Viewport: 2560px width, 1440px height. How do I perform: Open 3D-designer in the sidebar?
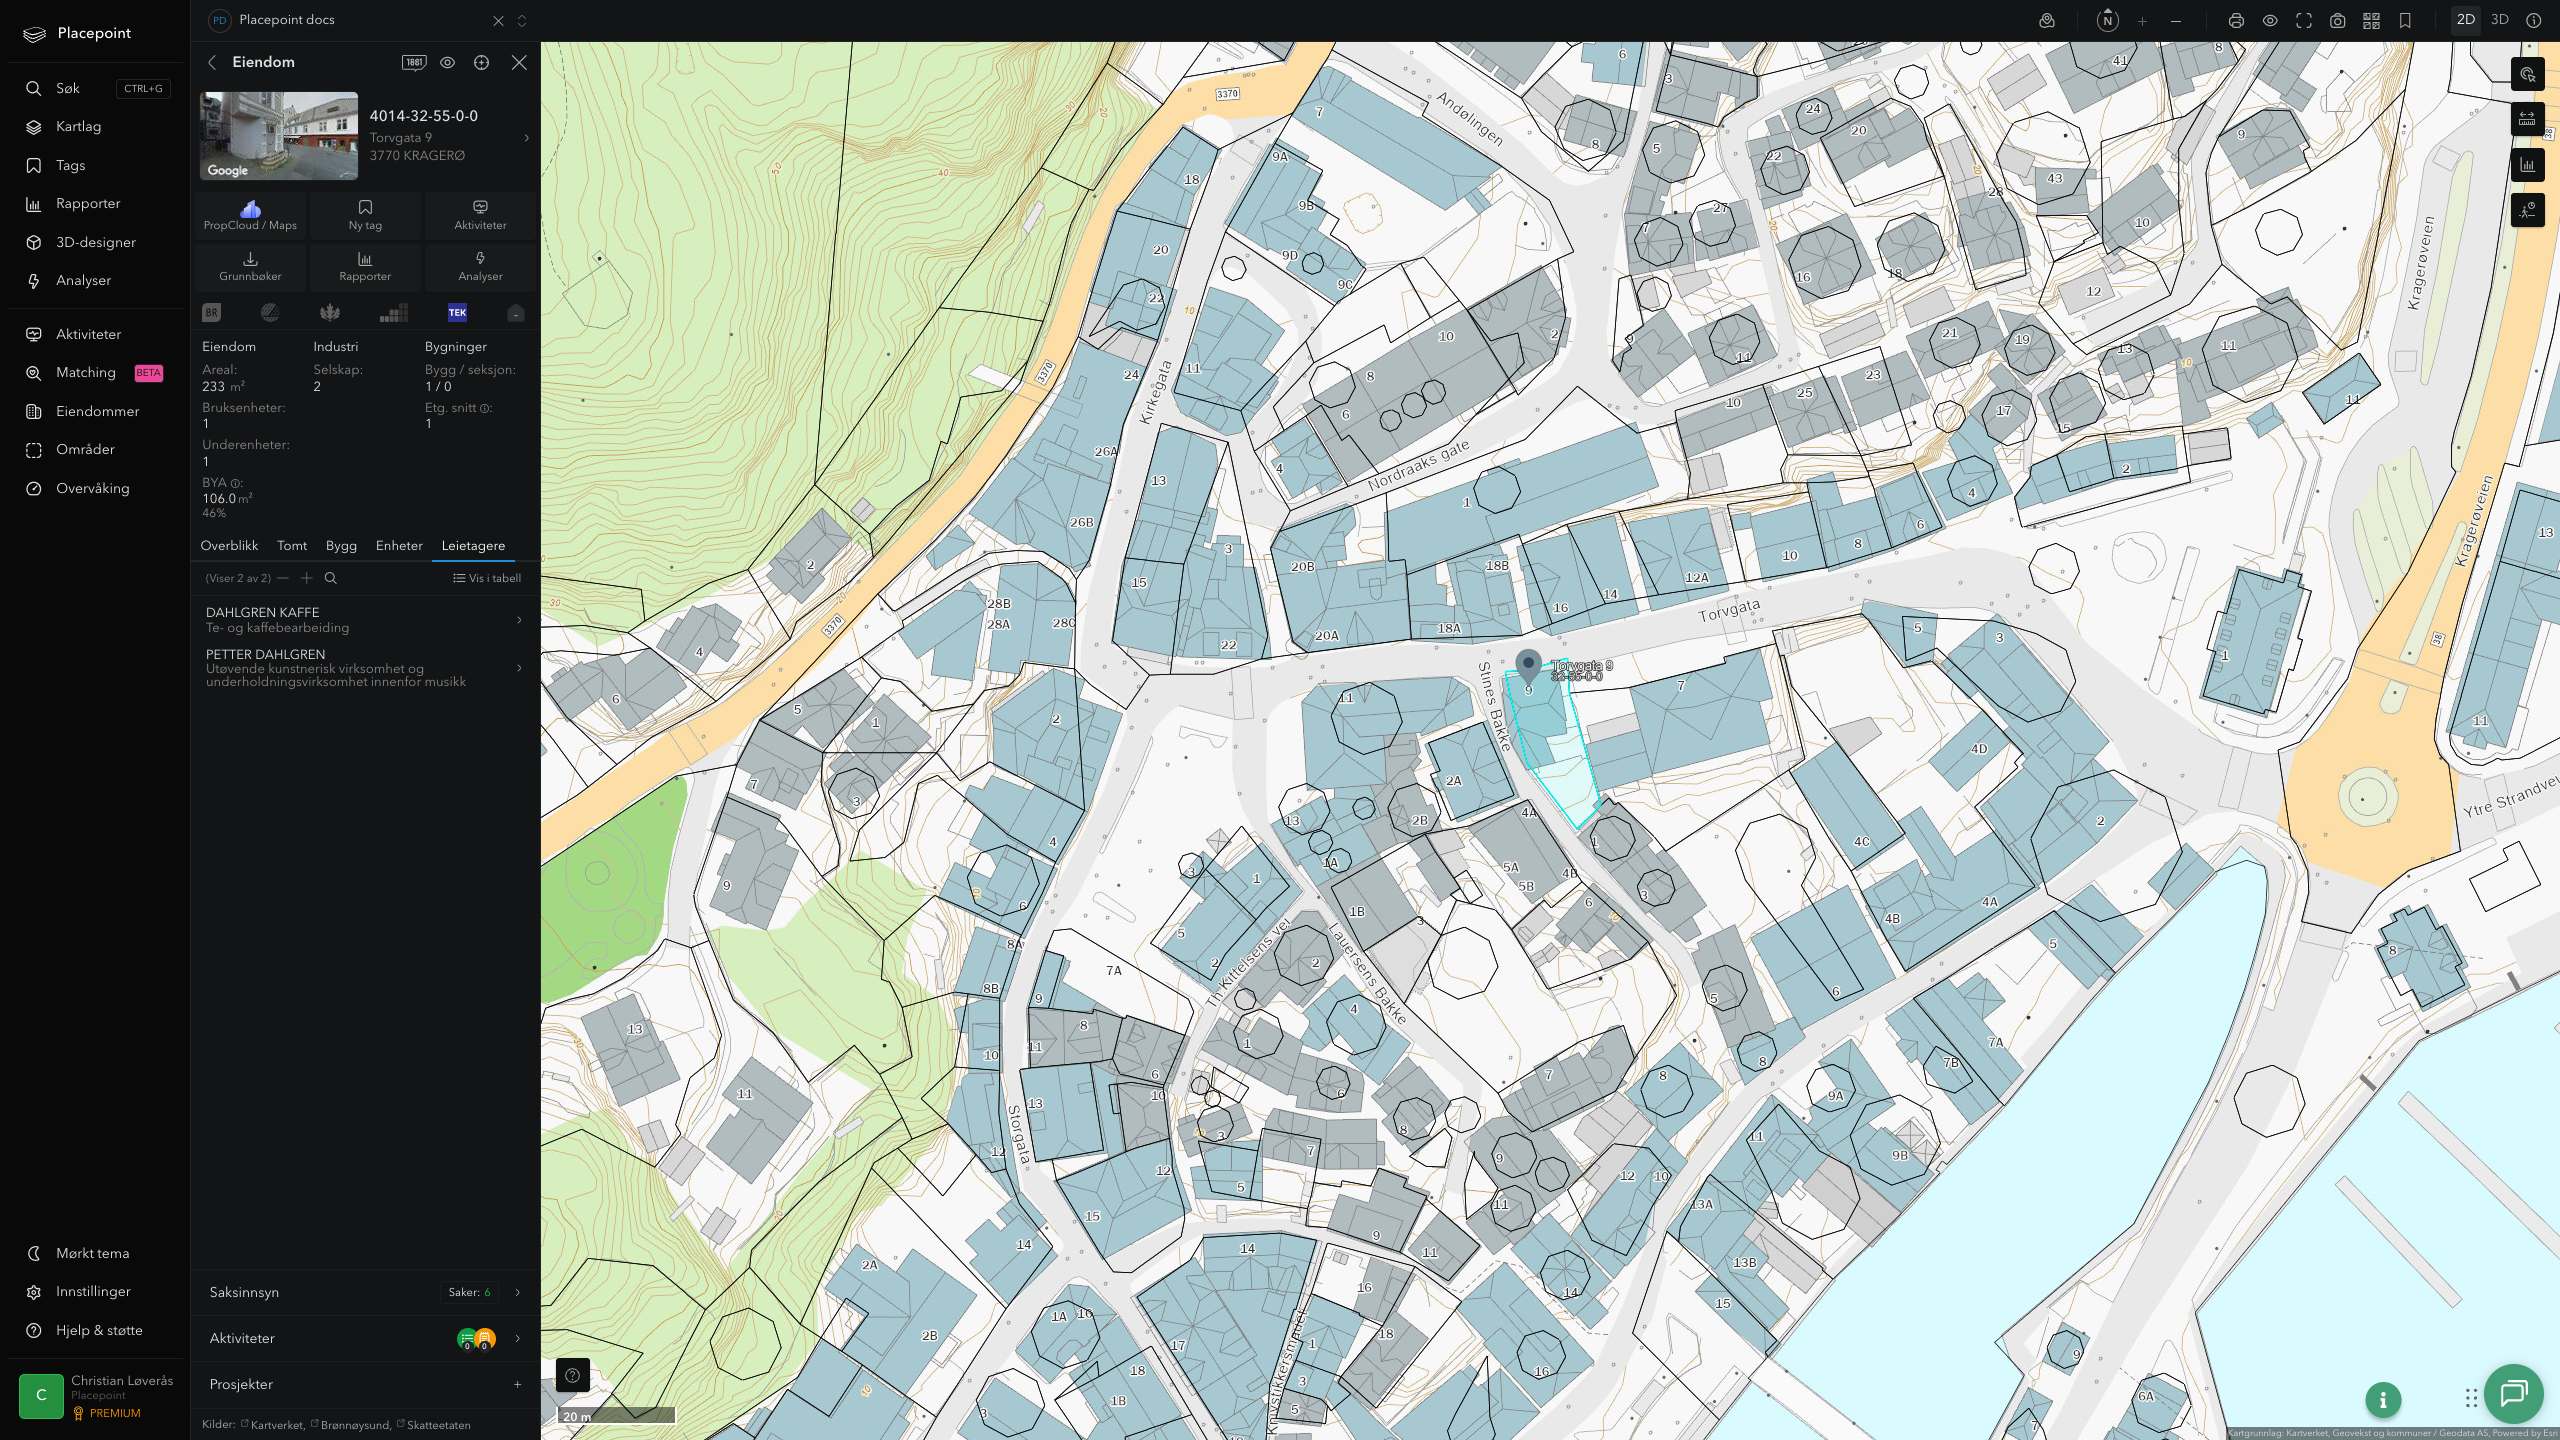click(x=96, y=242)
